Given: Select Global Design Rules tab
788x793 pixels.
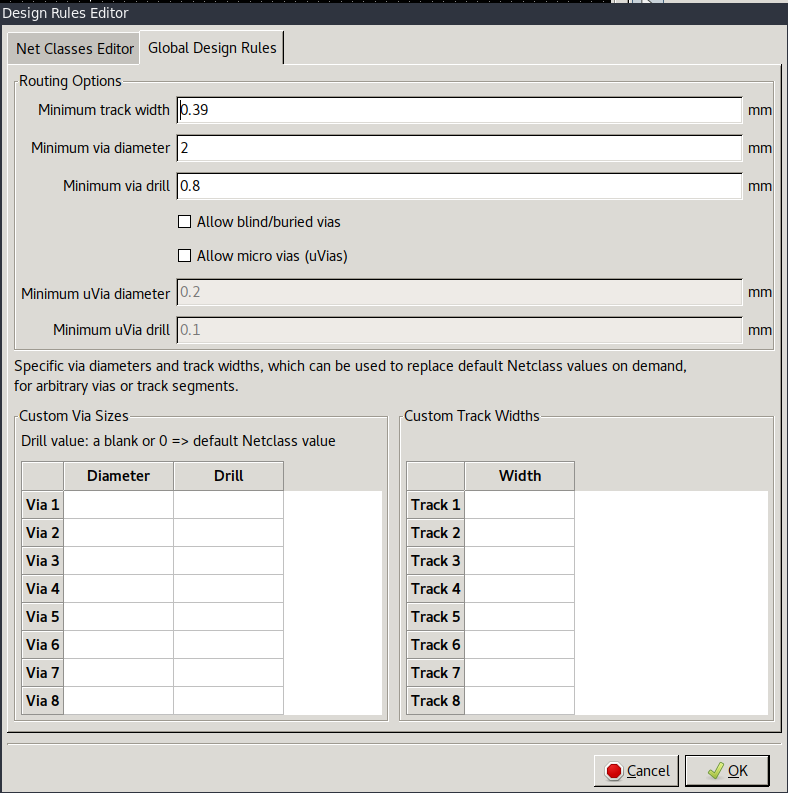Looking at the screenshot, I should [x=212, y=48].
